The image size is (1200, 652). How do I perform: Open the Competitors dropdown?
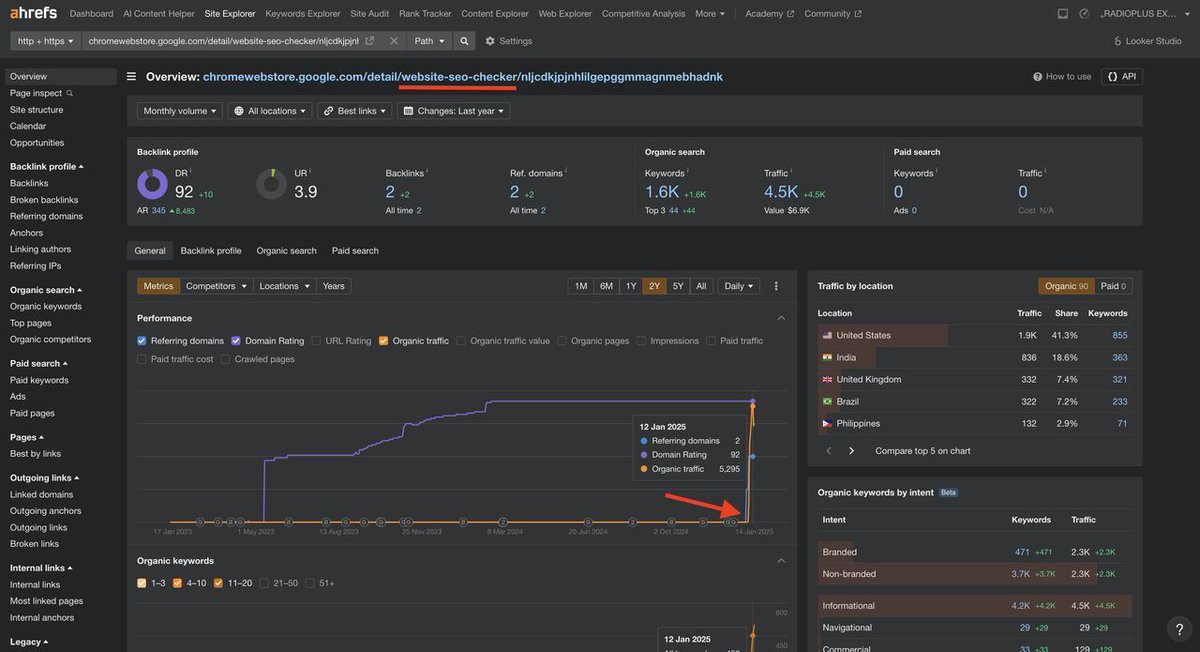pos(217,286)
